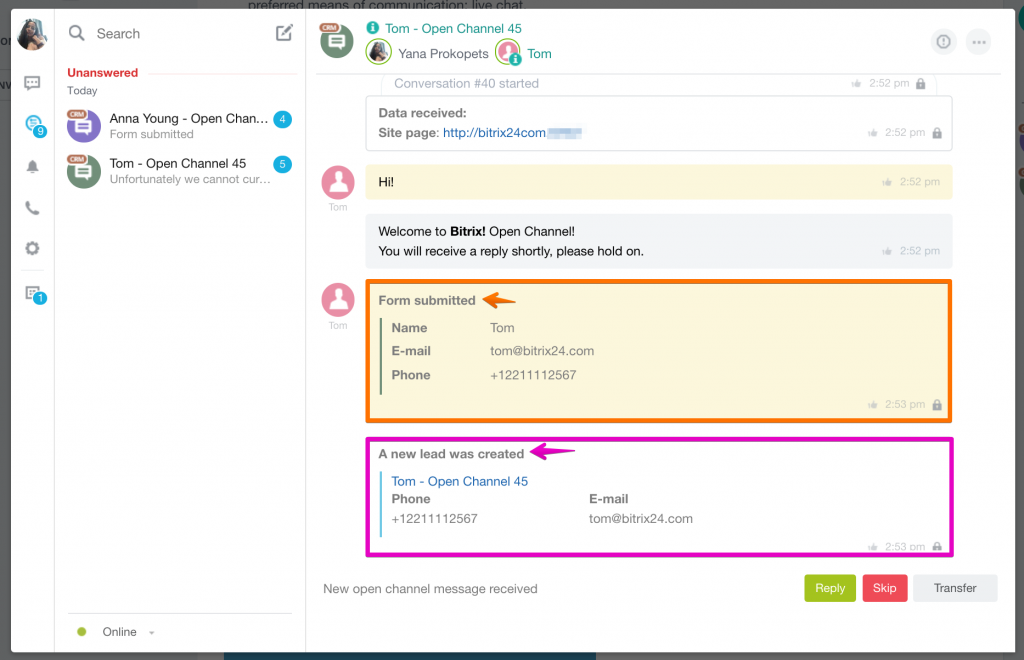The width and height of the screenshot is (1024, 660).
Task: Select Anna Young - Open Channel conversation
Action: [180, 126]
